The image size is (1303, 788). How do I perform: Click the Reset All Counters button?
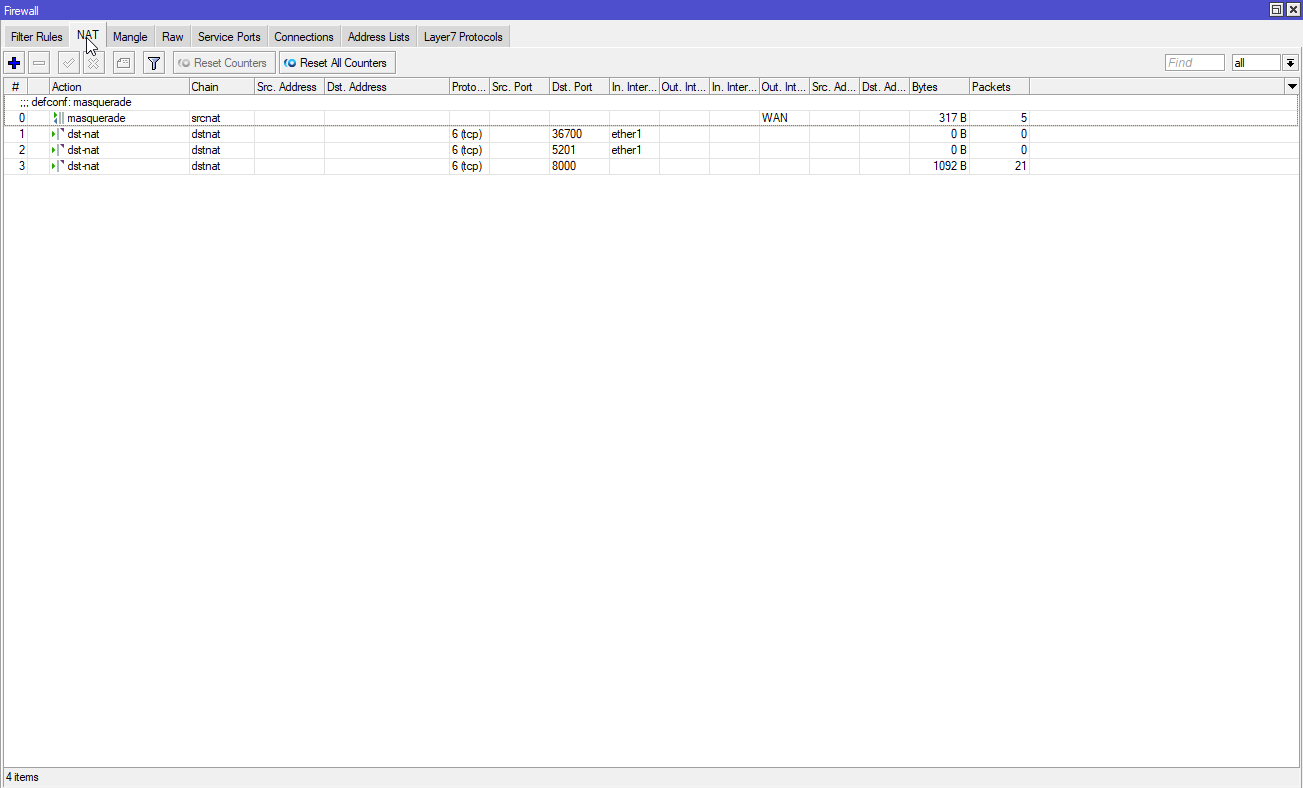(337, 63)
